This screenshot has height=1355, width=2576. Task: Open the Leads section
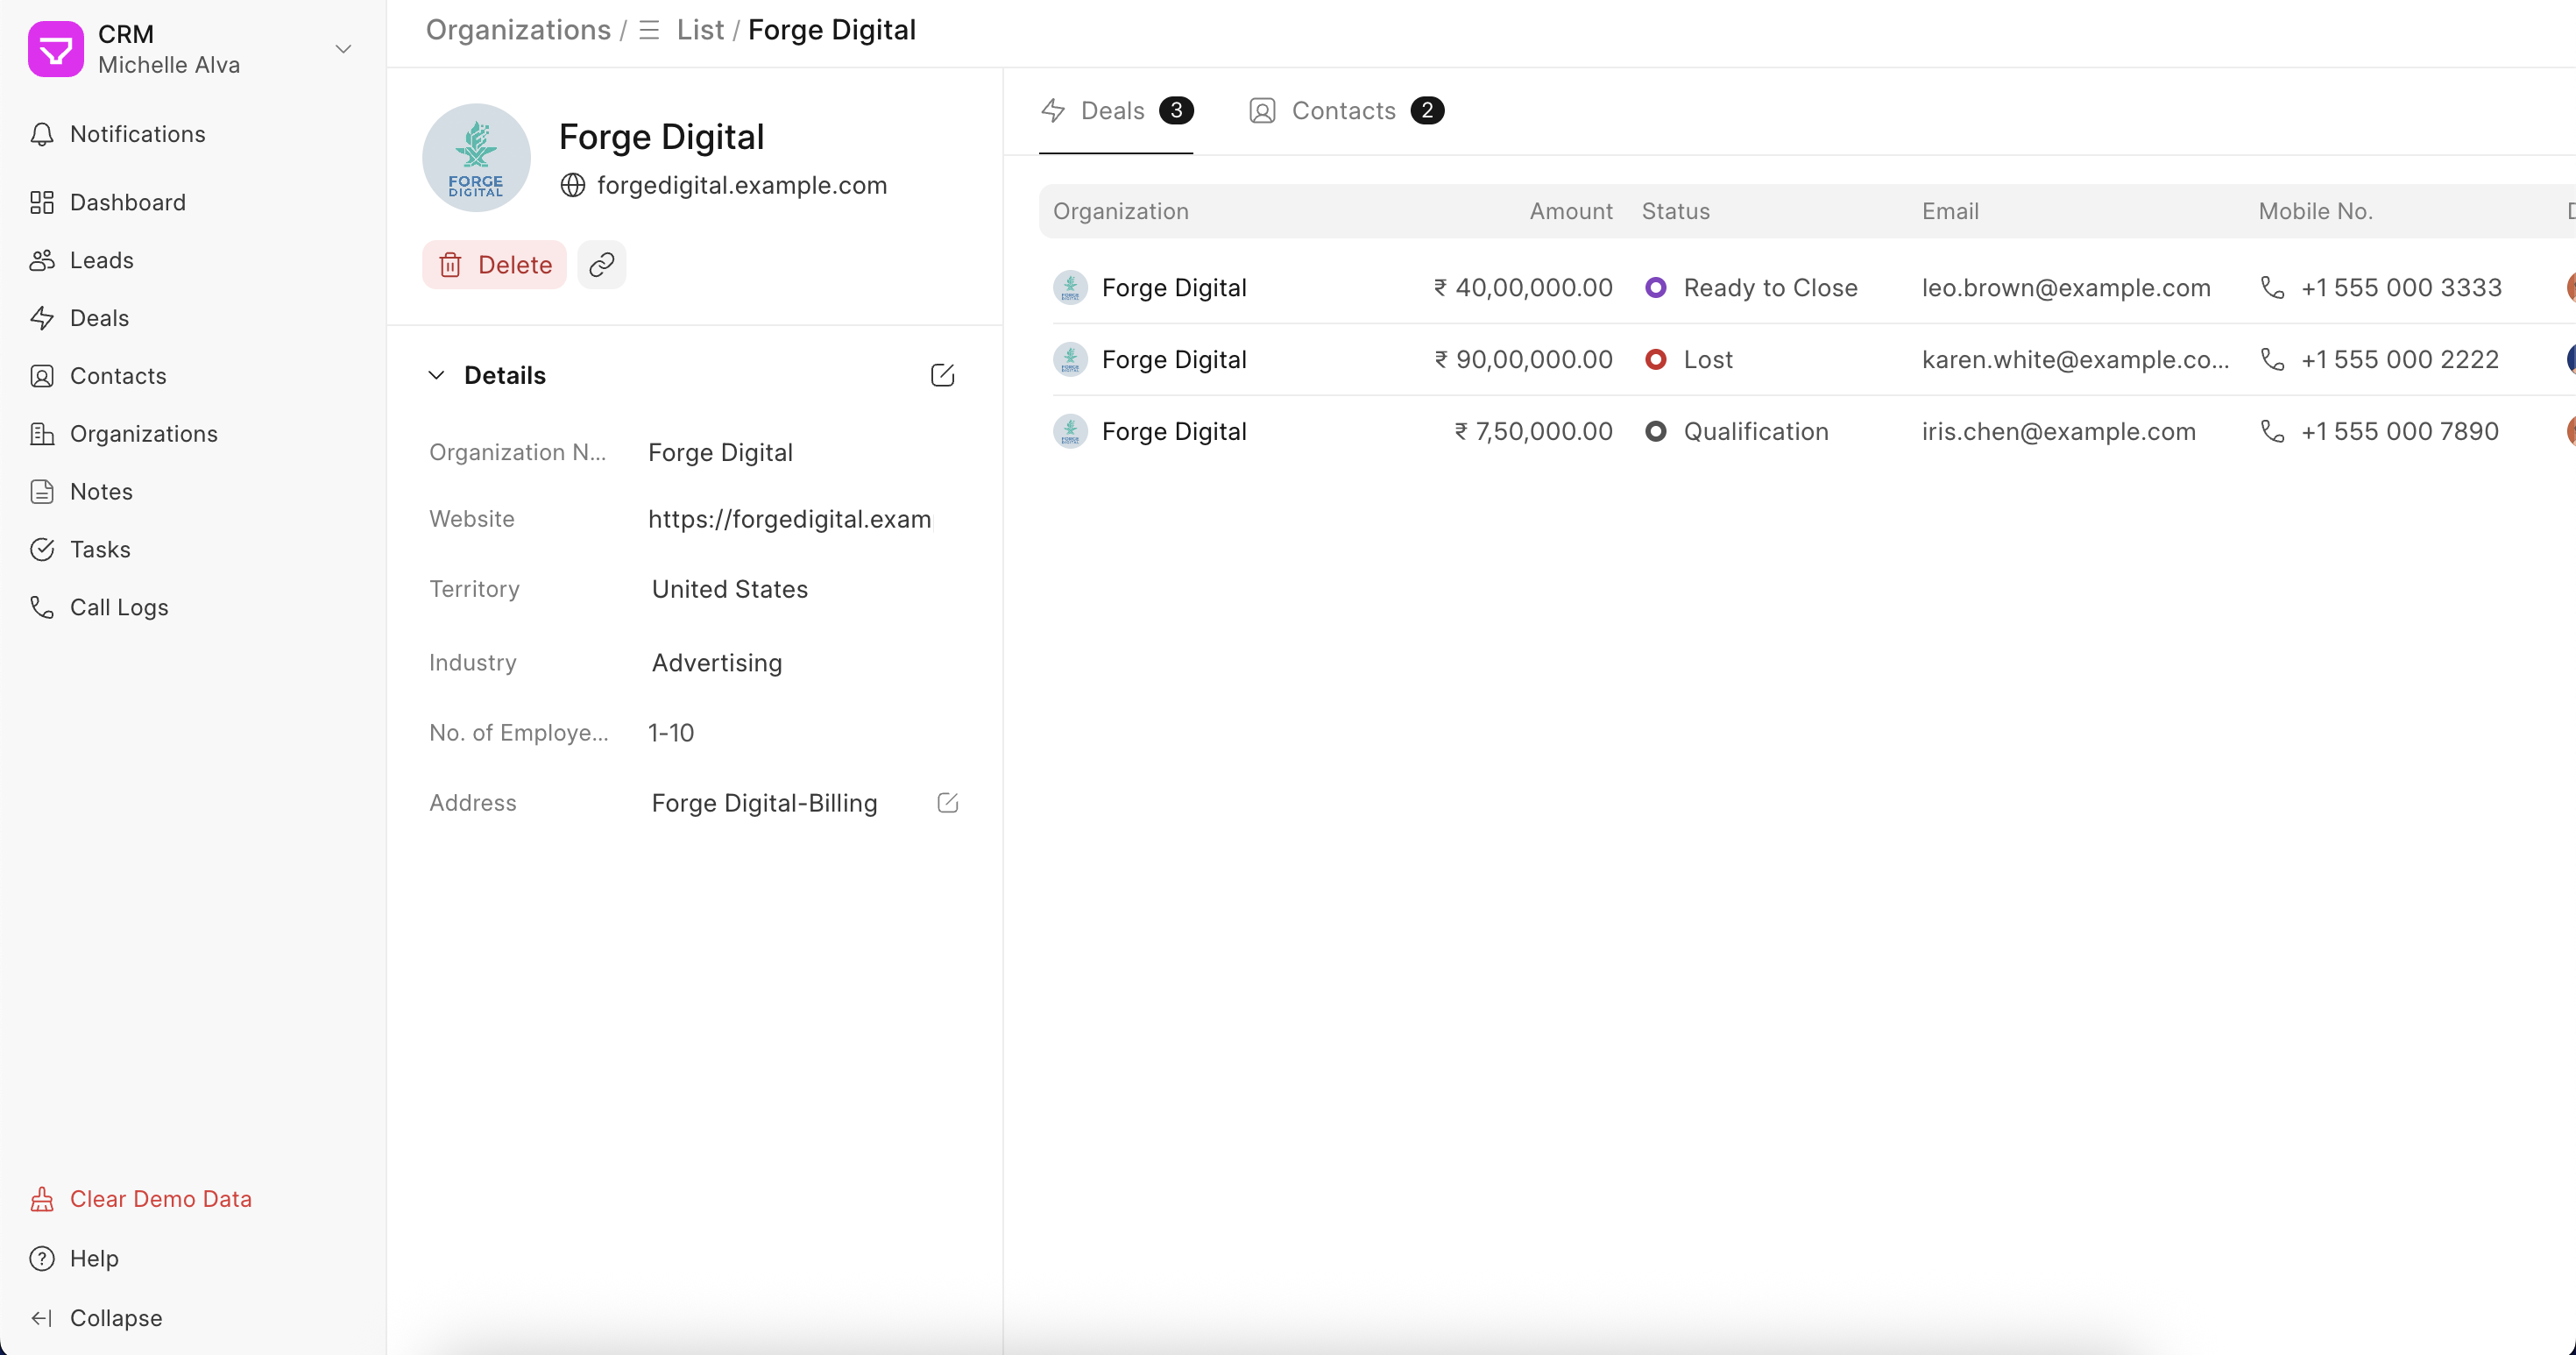click(101, 260)
